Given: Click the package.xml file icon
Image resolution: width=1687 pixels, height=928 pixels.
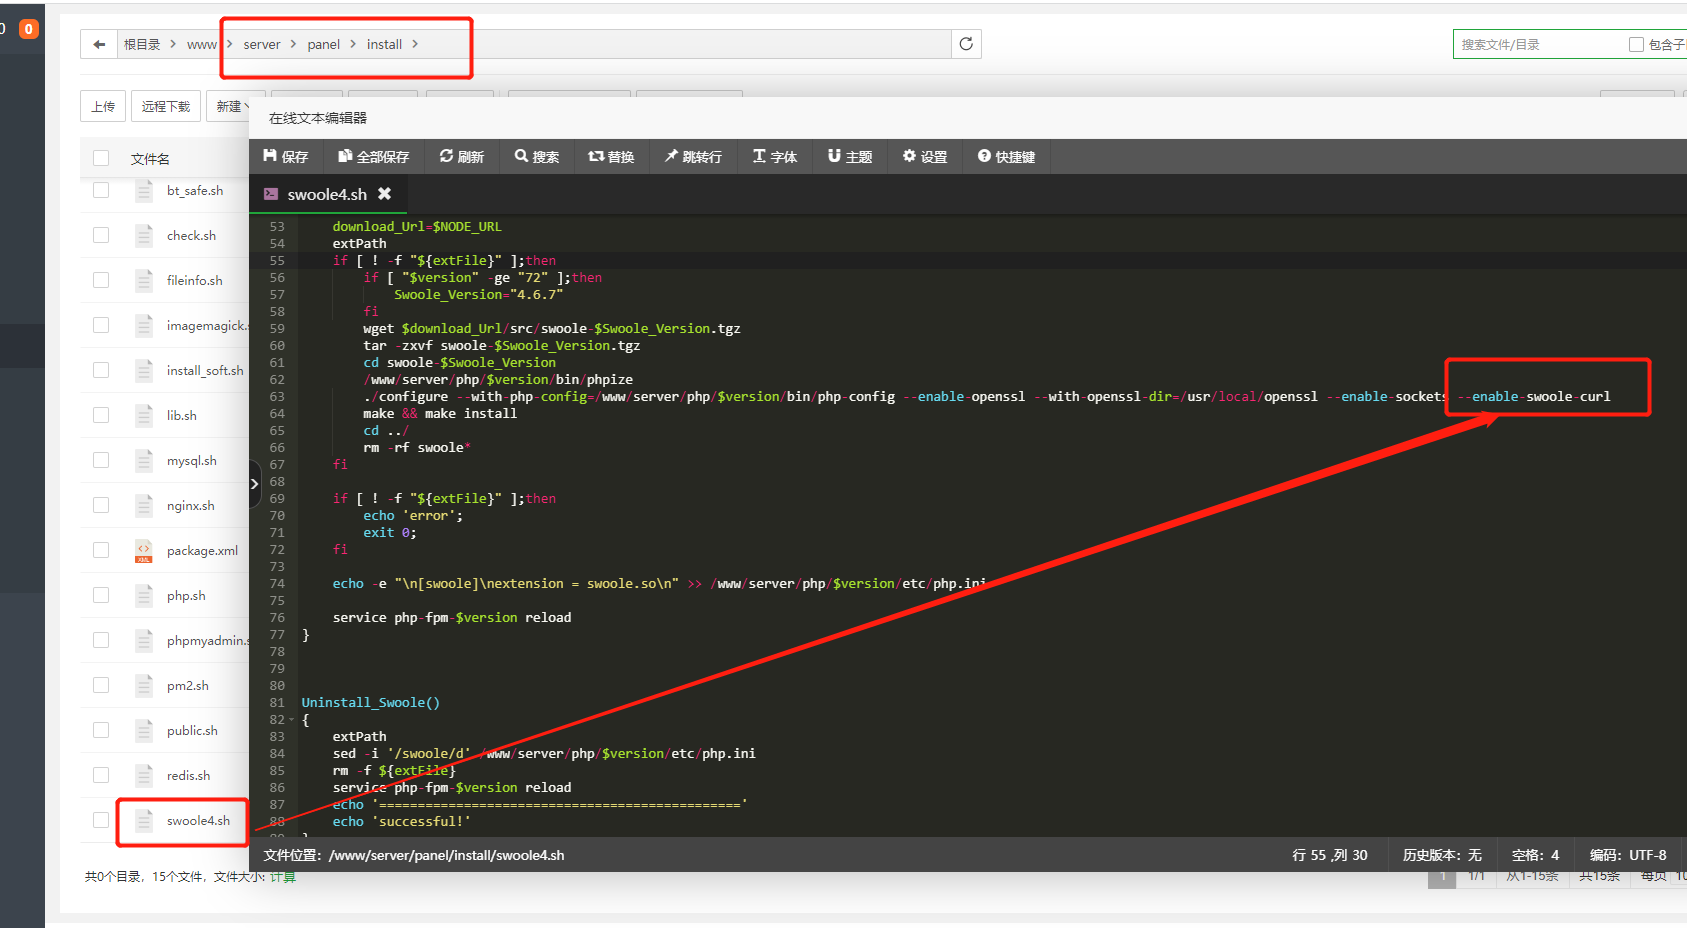Looking at the screenshot, I should click(x=144, y=550).
